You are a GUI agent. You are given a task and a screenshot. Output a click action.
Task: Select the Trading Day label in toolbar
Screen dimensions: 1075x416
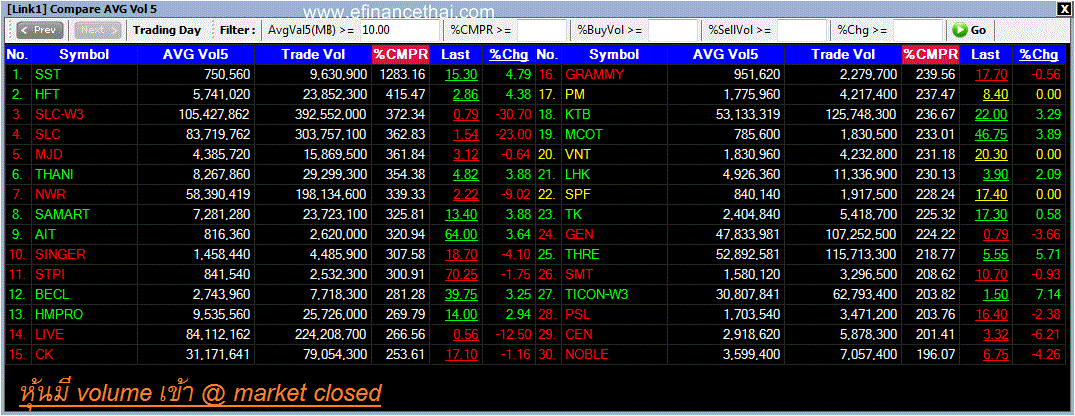pos(167,30)
